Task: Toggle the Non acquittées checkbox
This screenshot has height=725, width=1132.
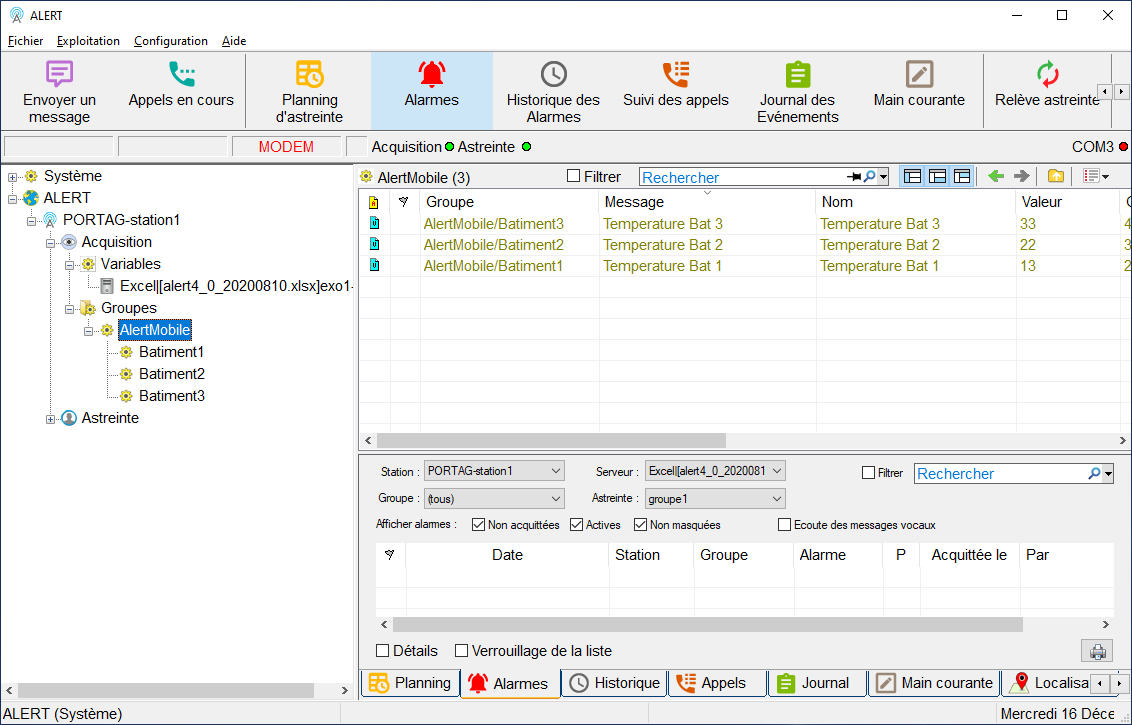Action: (479, 525)
